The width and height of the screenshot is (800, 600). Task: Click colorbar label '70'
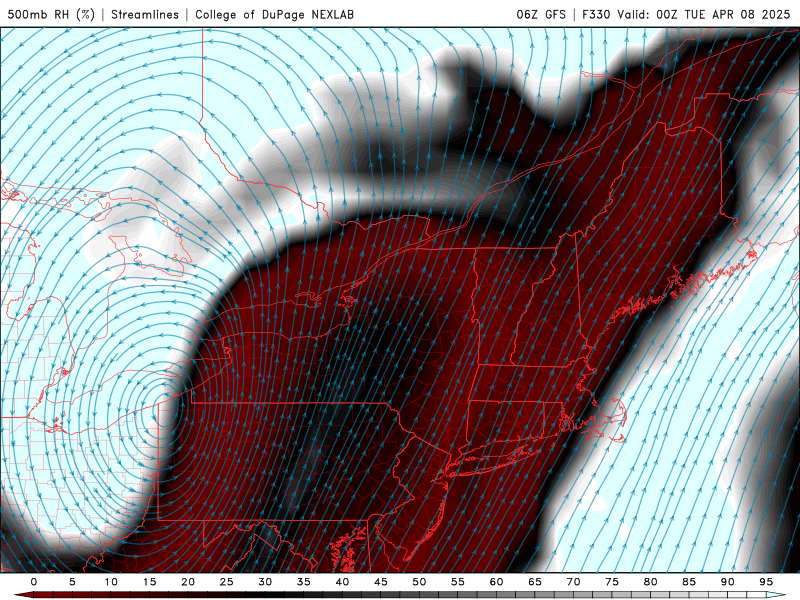click(x=573, y=582)
